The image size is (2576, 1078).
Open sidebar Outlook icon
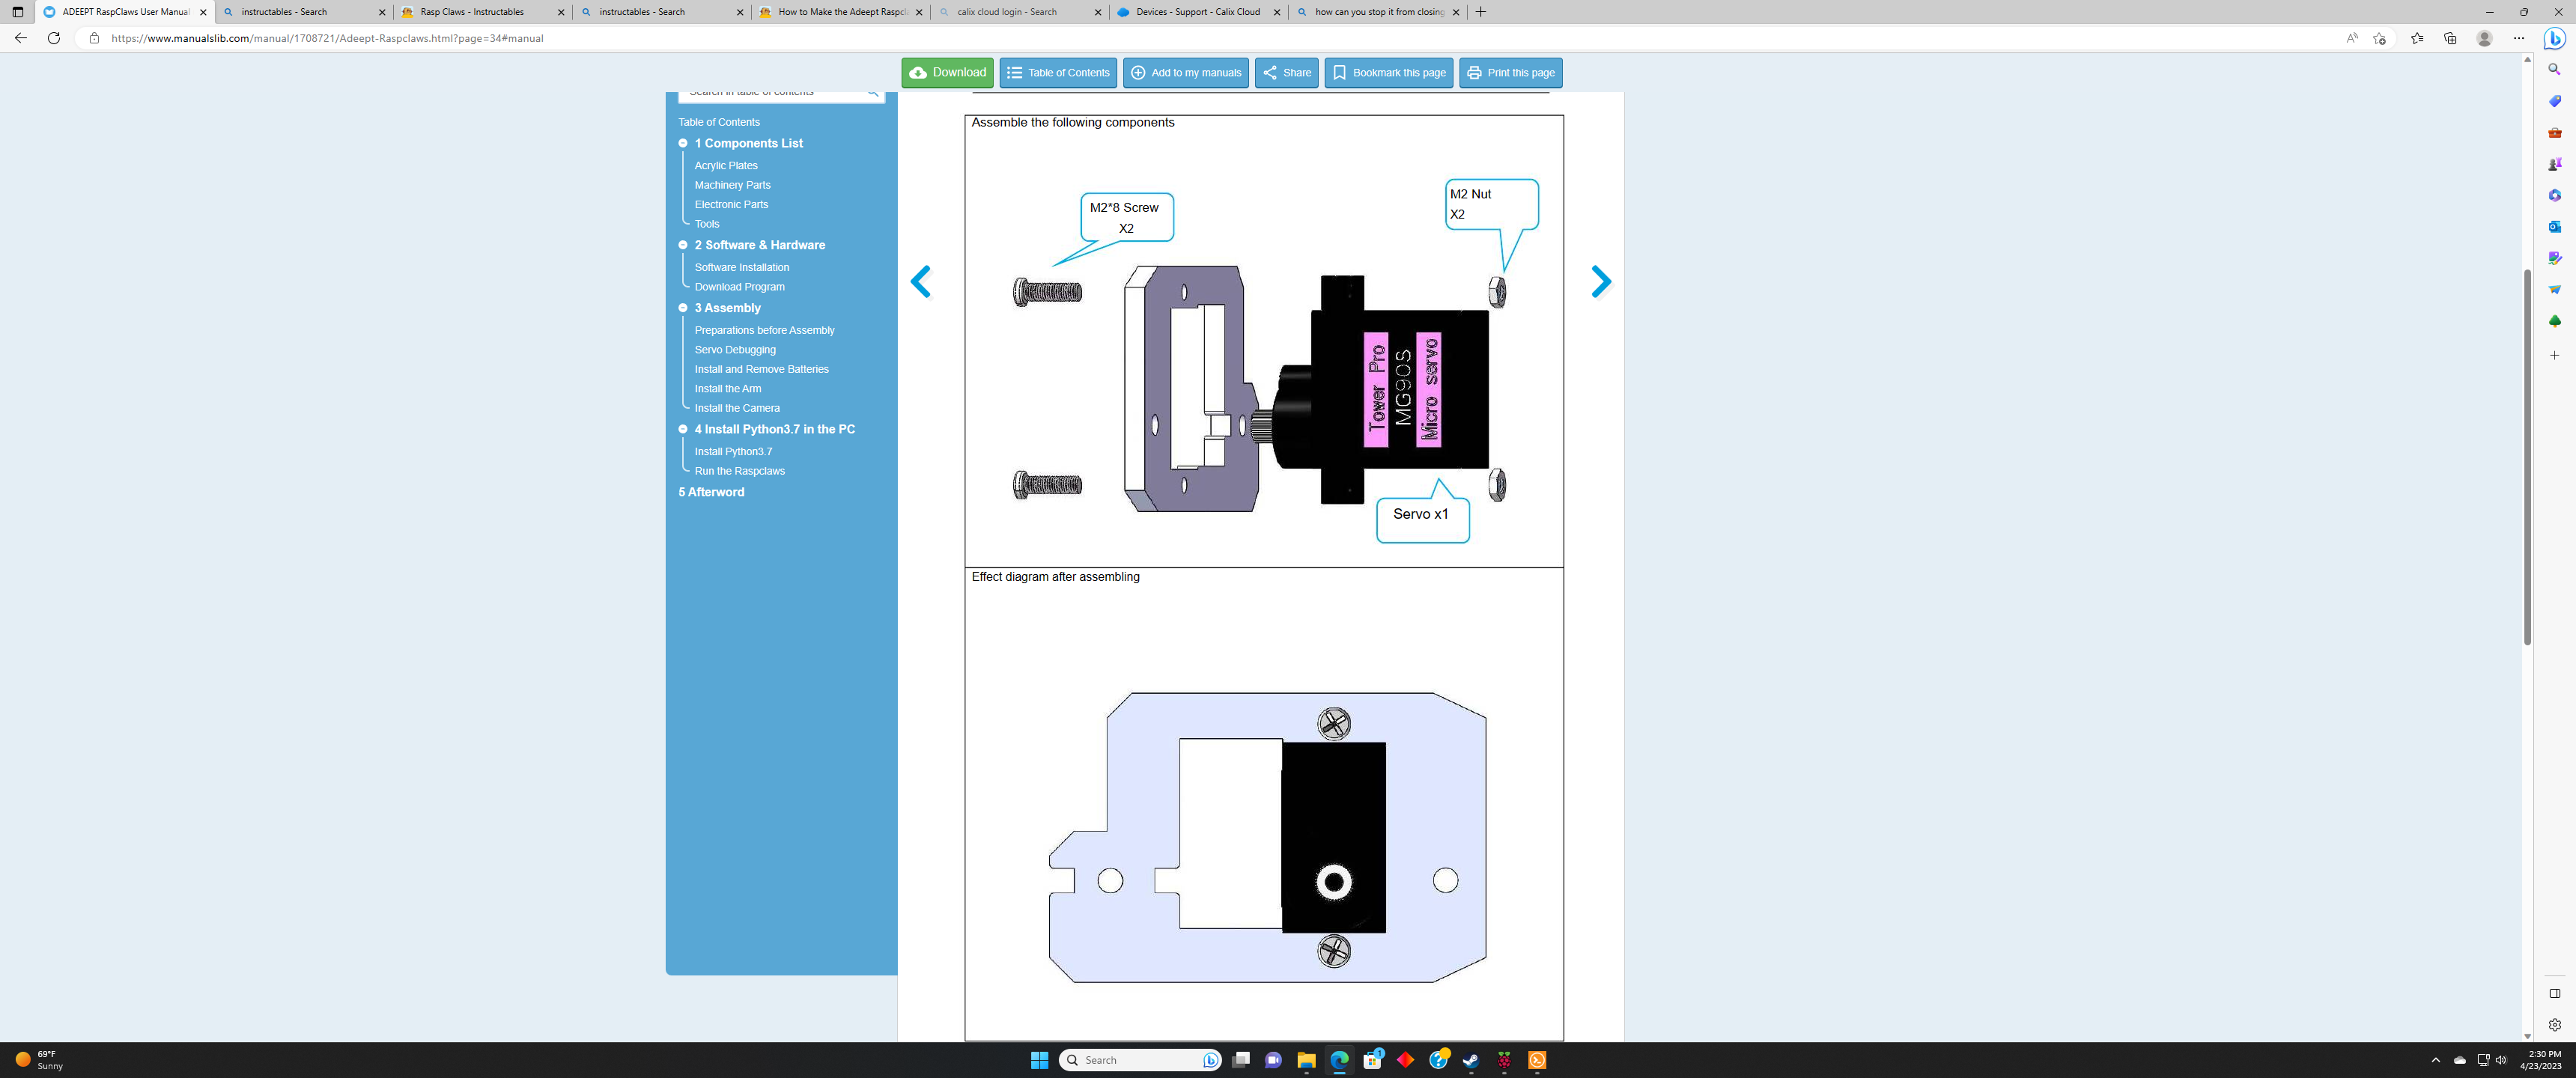2554,226
